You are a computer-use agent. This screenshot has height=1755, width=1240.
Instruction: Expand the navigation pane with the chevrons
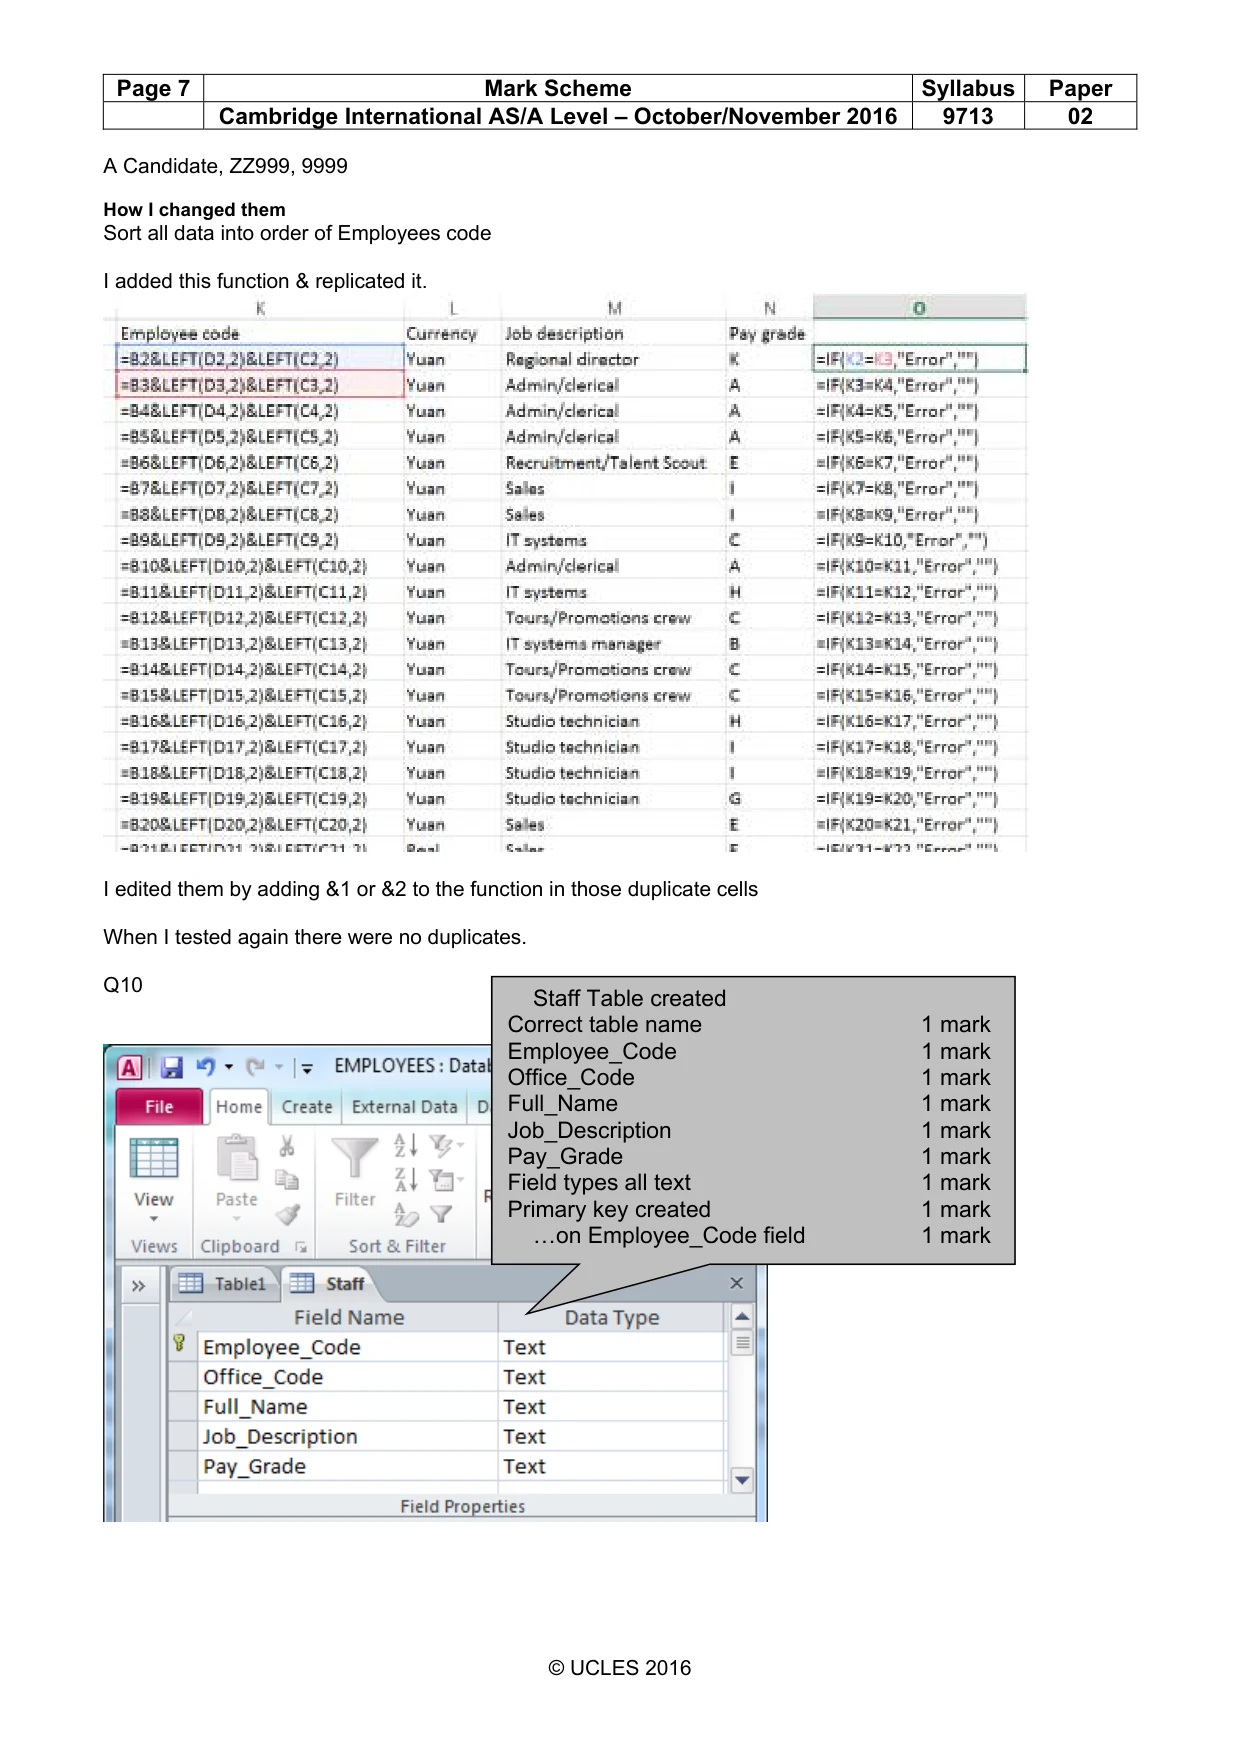pos(139,1285)
